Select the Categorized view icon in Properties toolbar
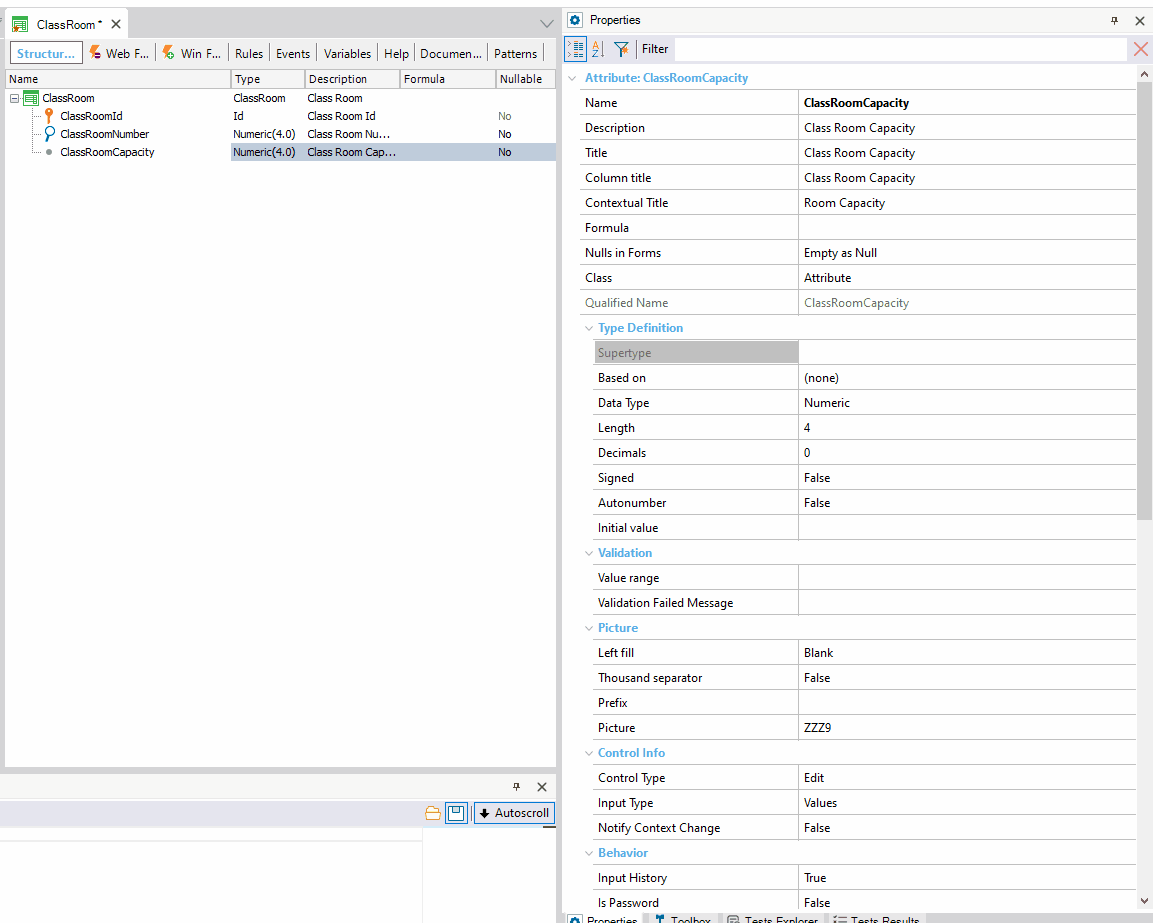1153x923 pixels. (575, 49)
